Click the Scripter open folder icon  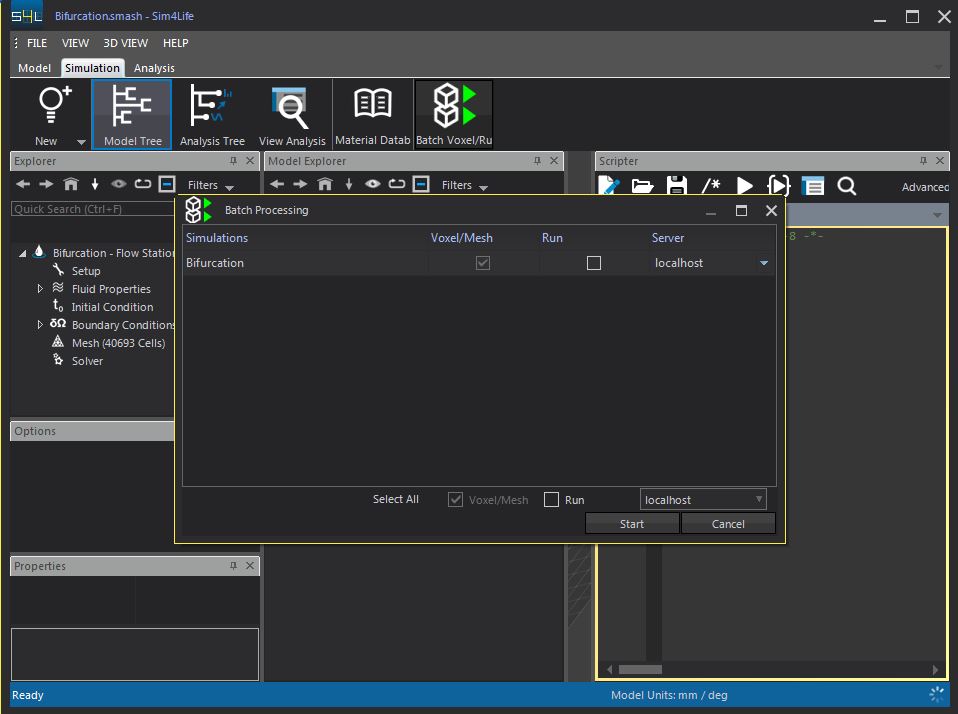[x=642, y=186]
